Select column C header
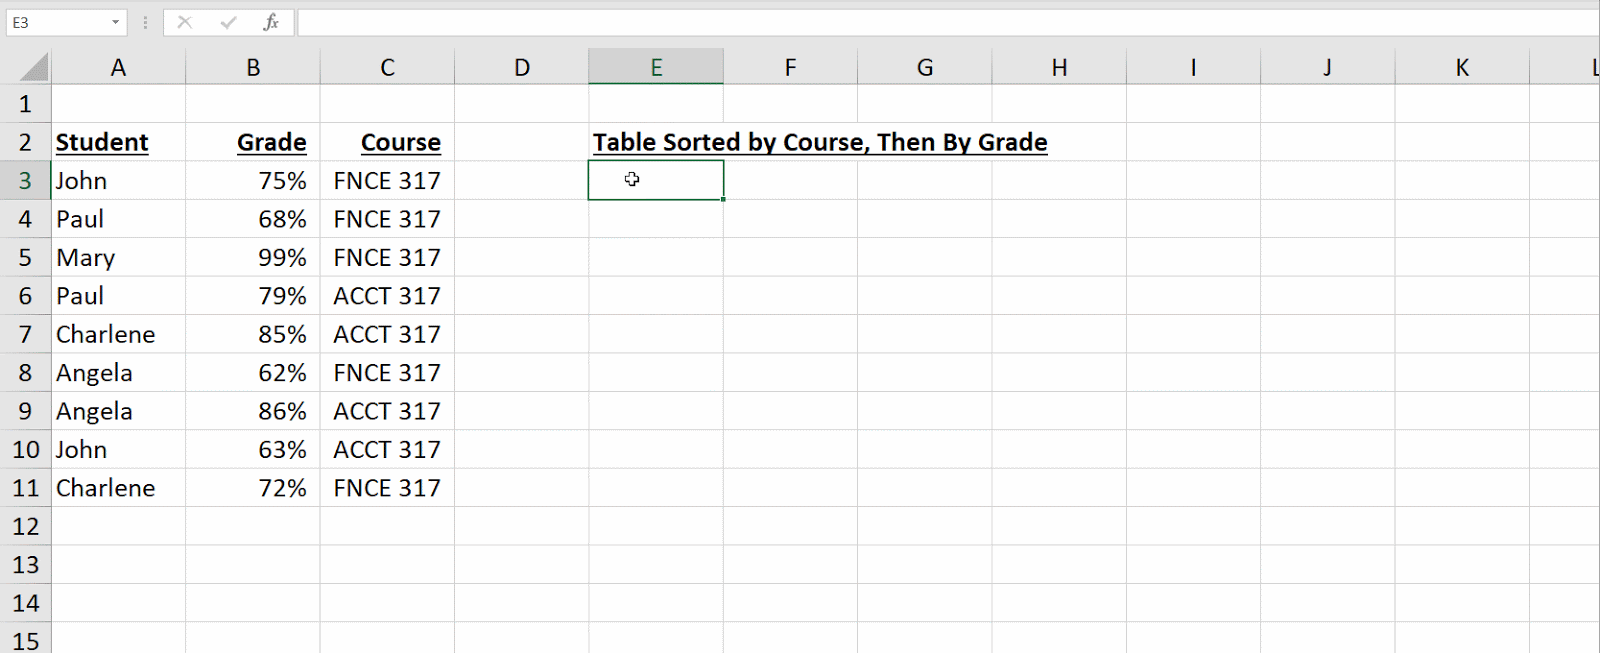 click(387, 68)
